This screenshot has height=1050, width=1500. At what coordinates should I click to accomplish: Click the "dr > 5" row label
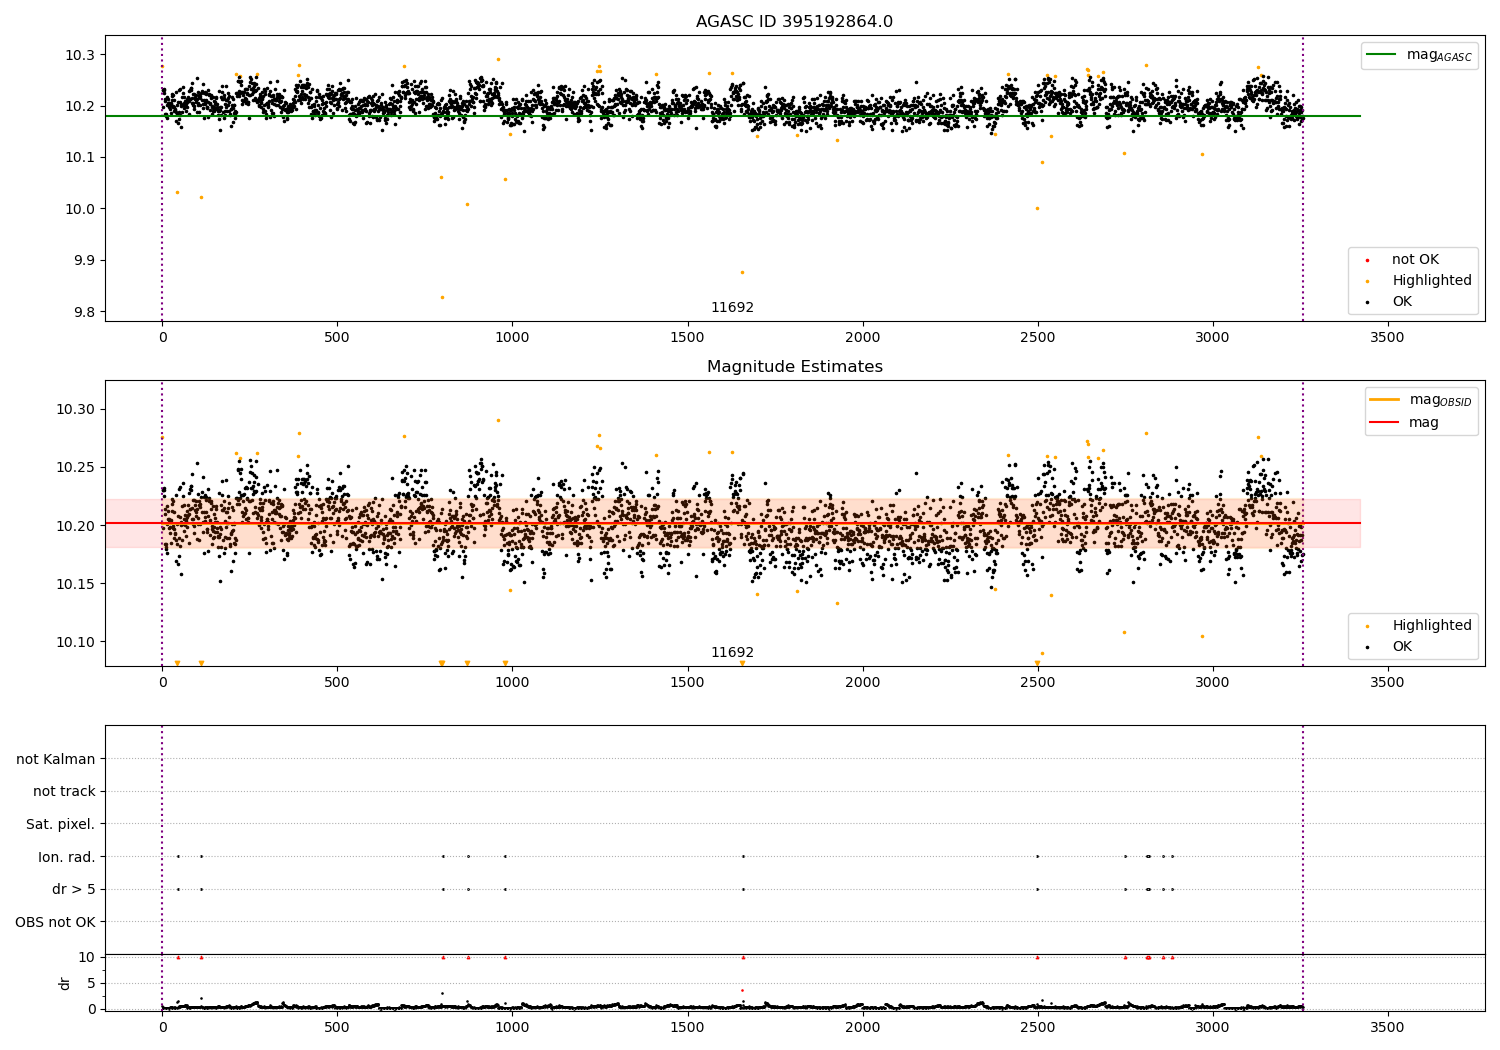pos(74,890)
